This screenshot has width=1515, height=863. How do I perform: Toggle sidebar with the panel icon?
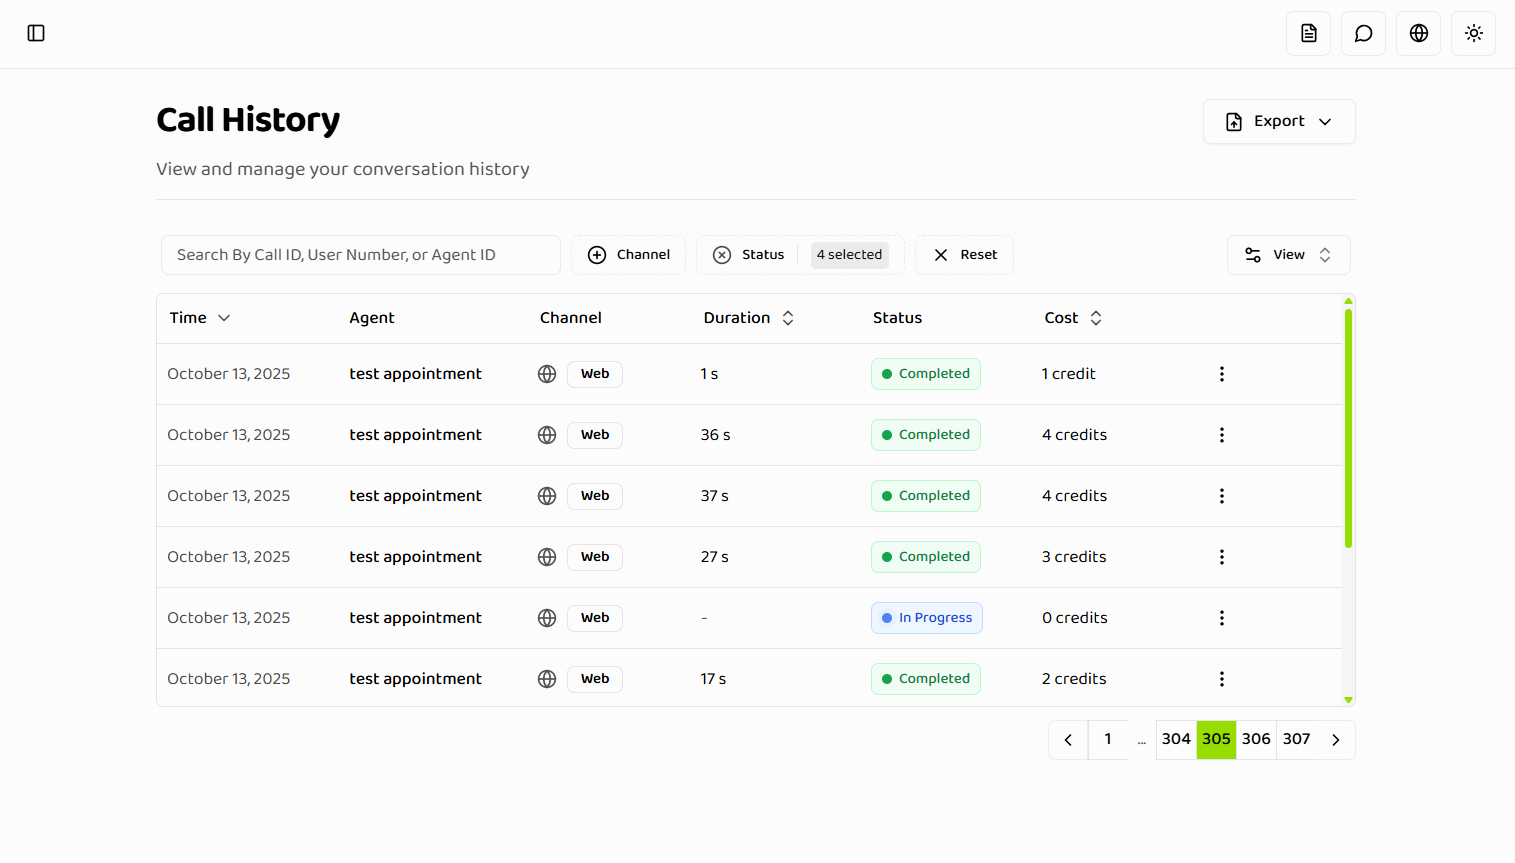(36, 33)
